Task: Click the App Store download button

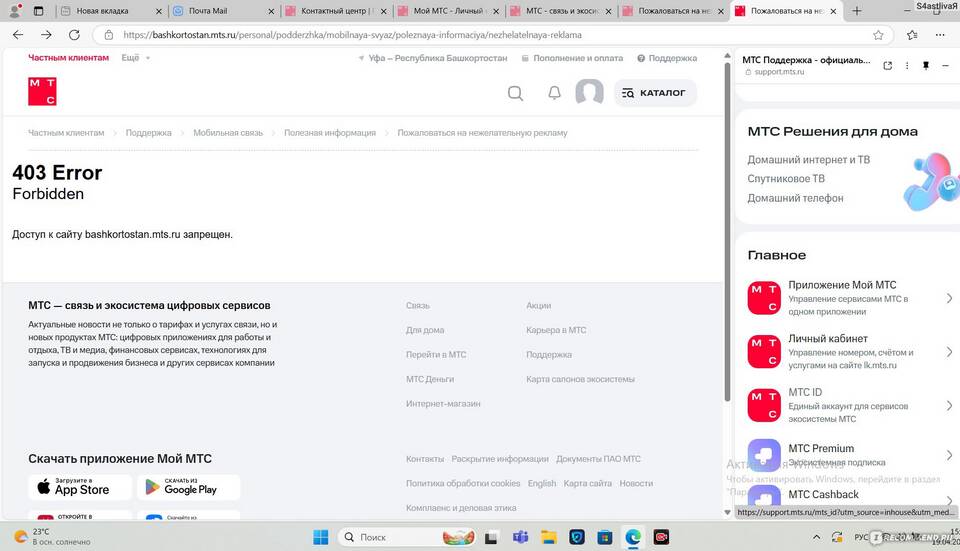Action: tap(80, 487)
